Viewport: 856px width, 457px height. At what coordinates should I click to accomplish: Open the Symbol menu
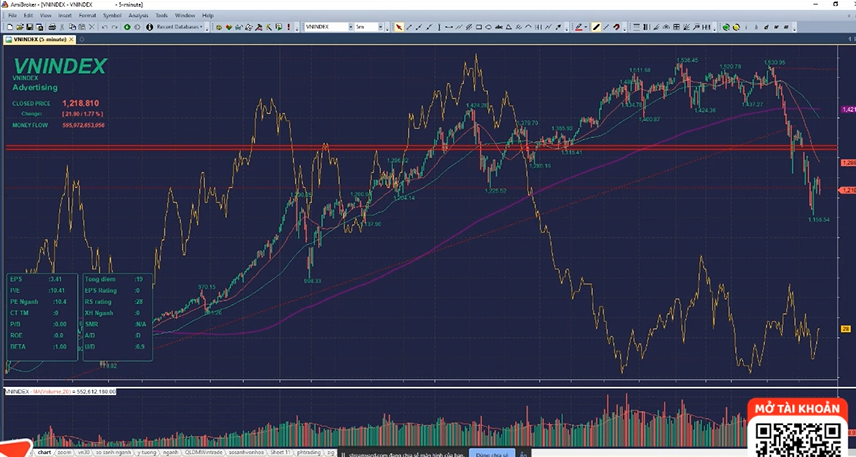(x=112, y=16)
